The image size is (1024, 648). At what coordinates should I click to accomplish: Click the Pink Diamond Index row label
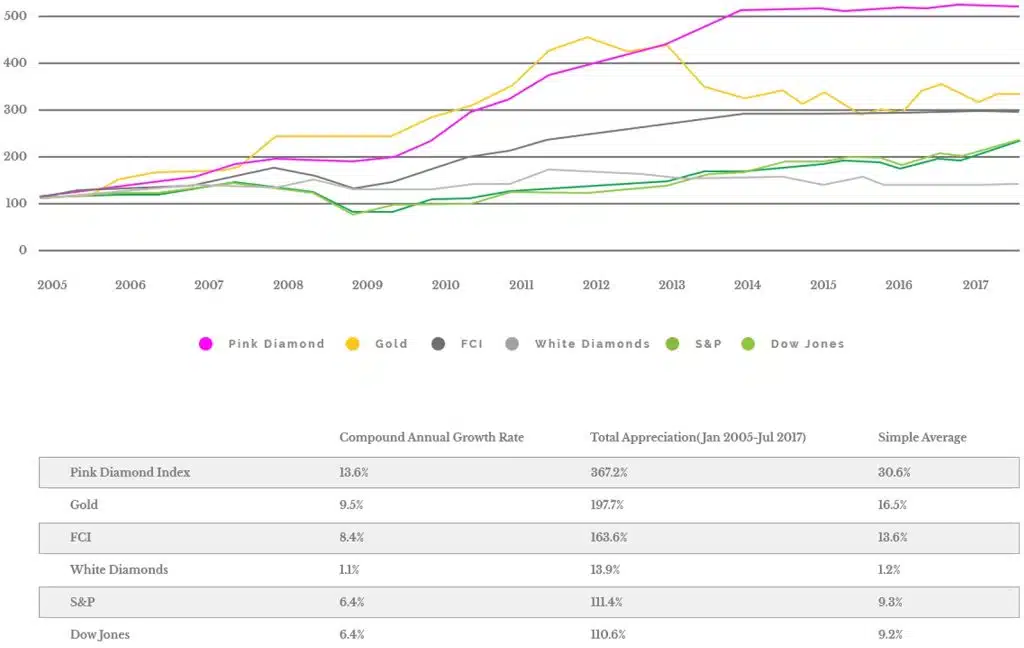130,472
